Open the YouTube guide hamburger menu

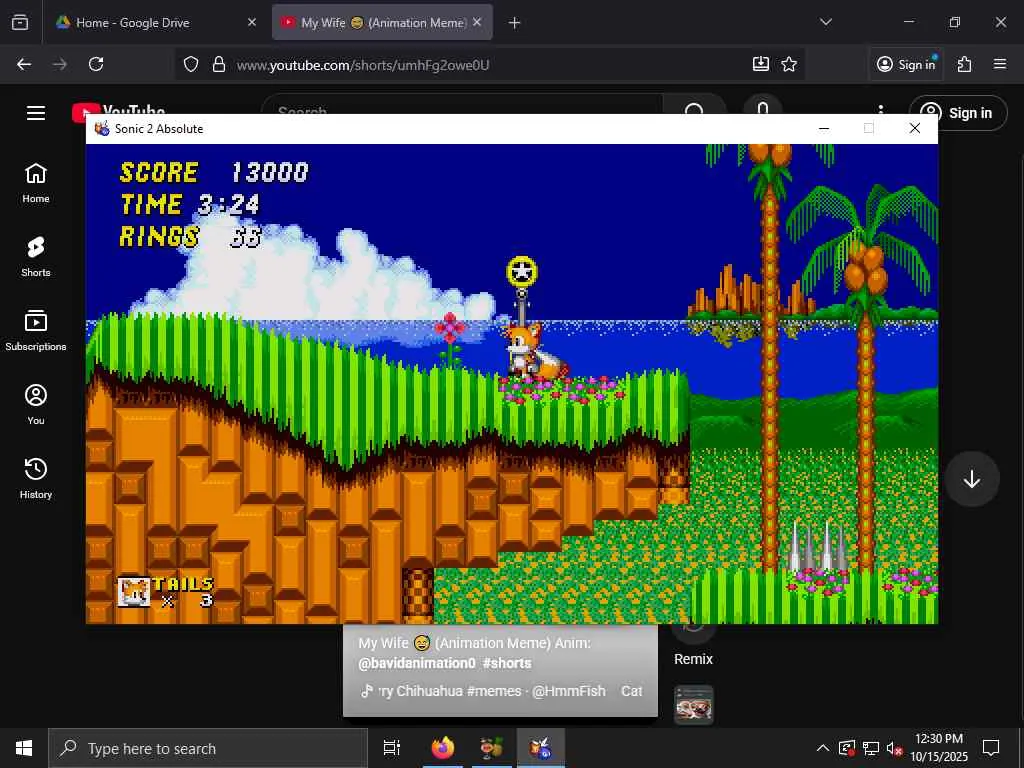tap(36, 113)
